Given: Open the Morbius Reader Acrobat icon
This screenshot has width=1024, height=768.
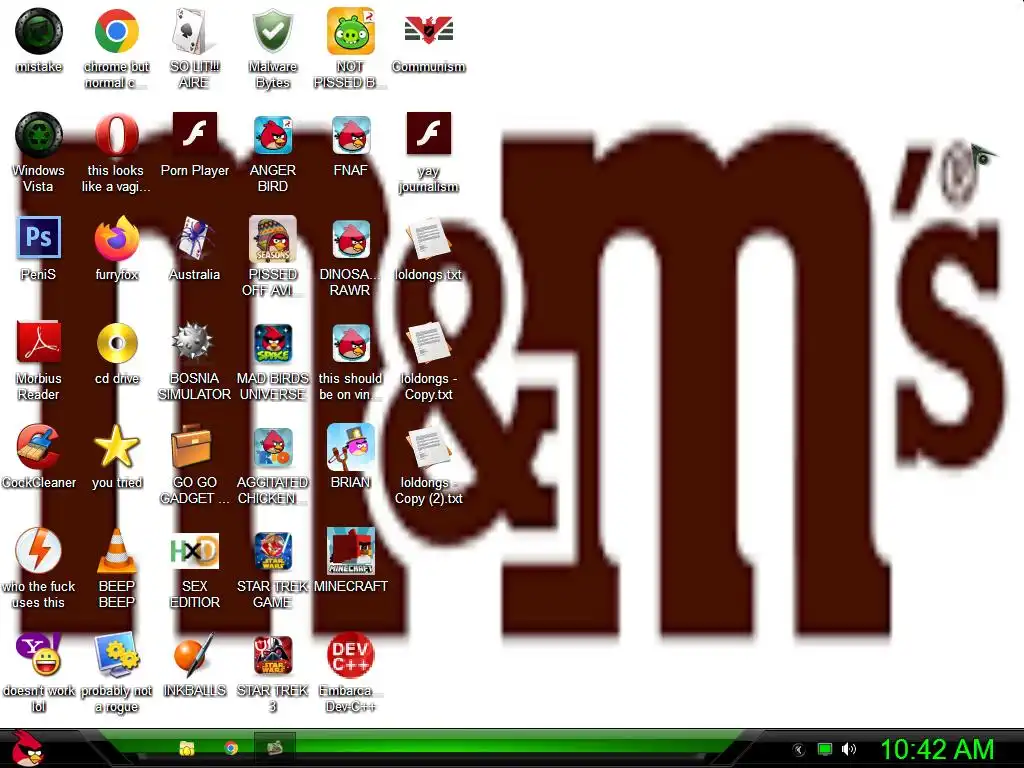Looking at the screenshot, I should (39, 343).
